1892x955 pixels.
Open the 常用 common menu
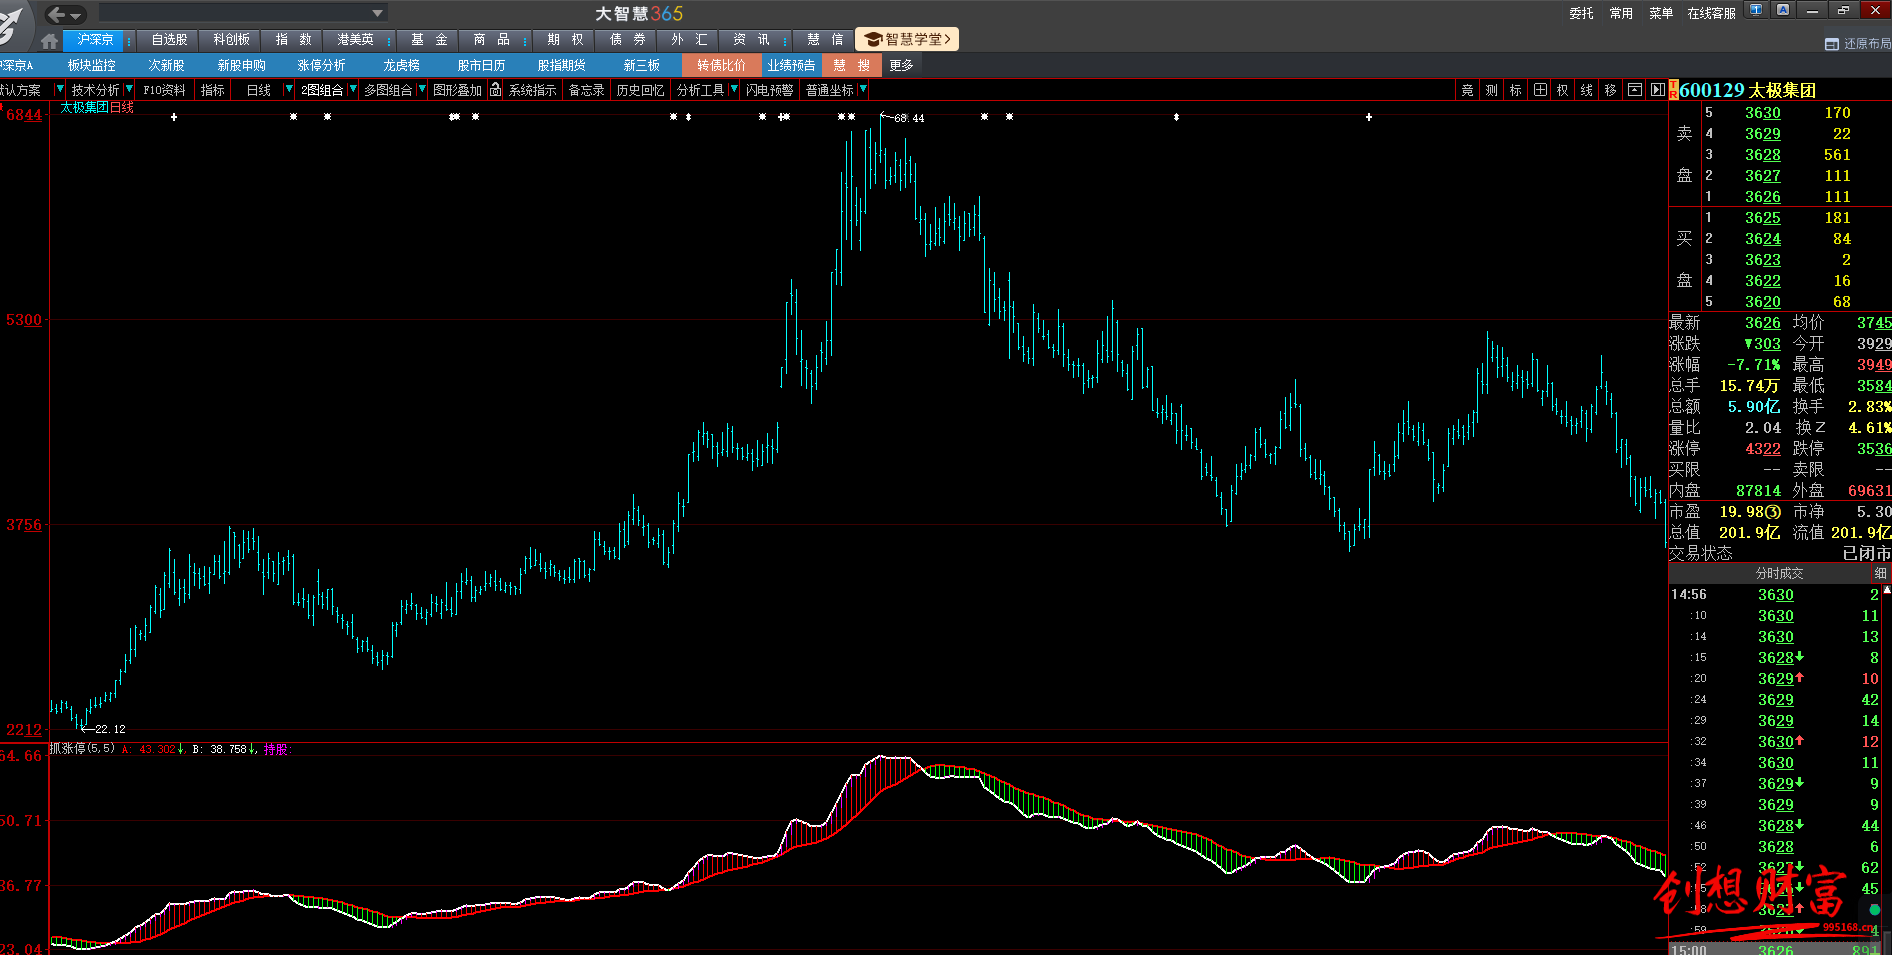coord(1621,13)
